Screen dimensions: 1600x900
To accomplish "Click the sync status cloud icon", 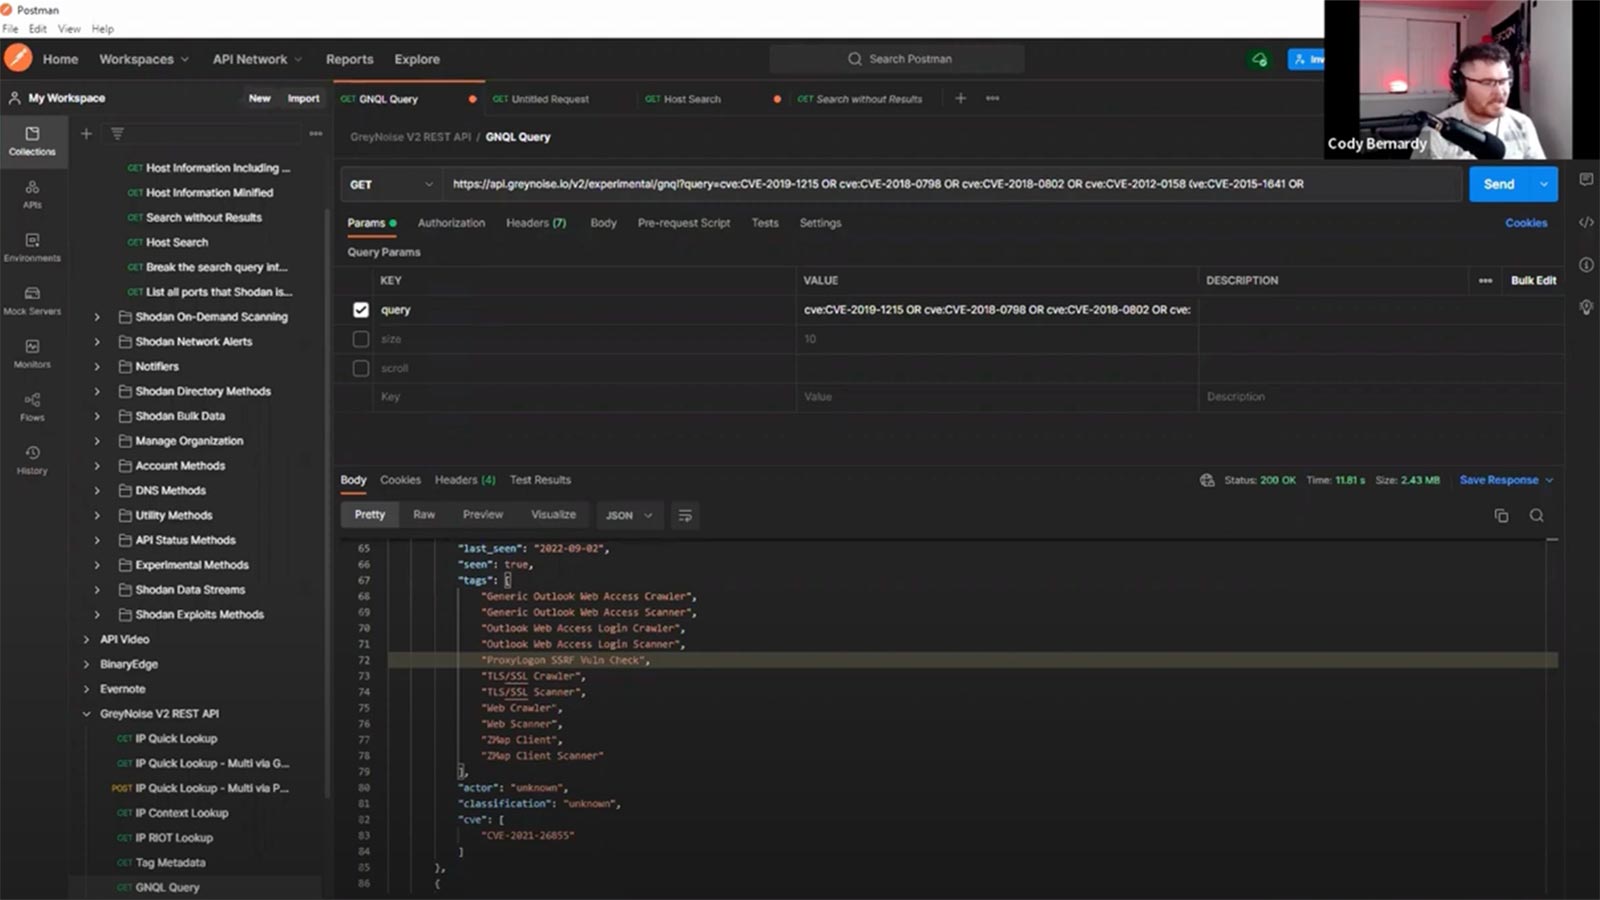I will click(x=1260, y=59).
